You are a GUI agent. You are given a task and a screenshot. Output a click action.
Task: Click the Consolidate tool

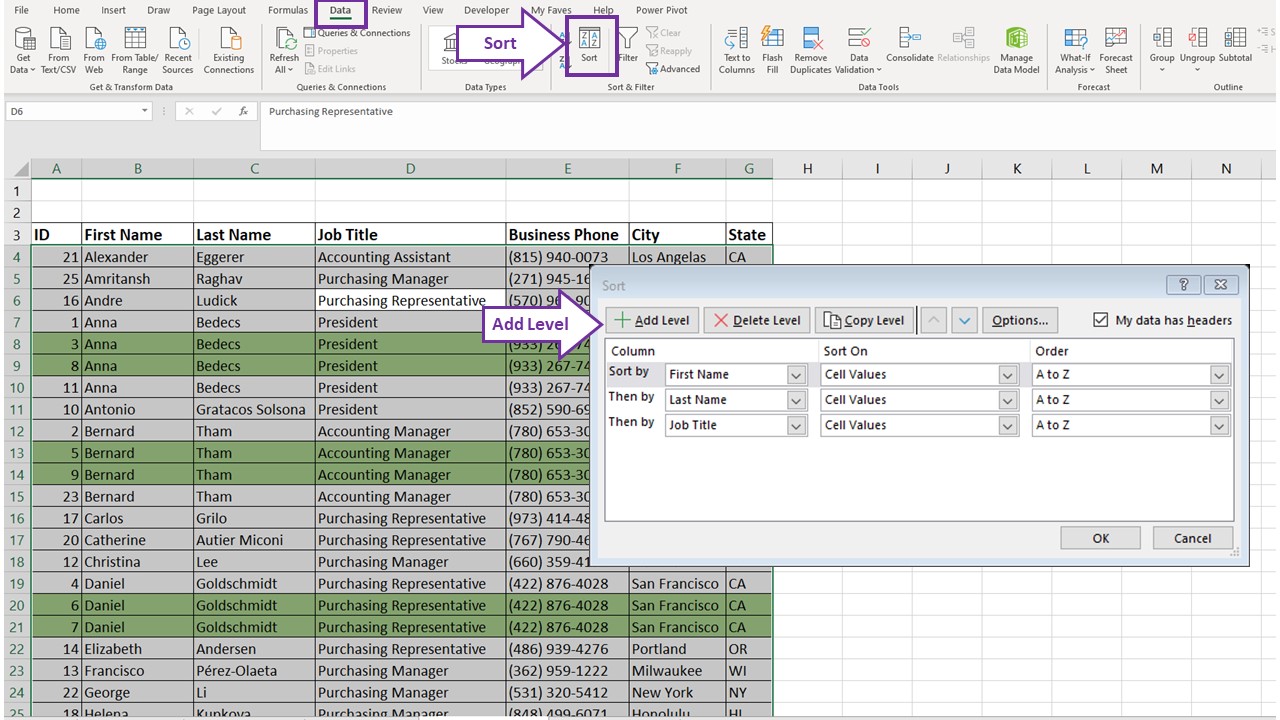[909, 45]
